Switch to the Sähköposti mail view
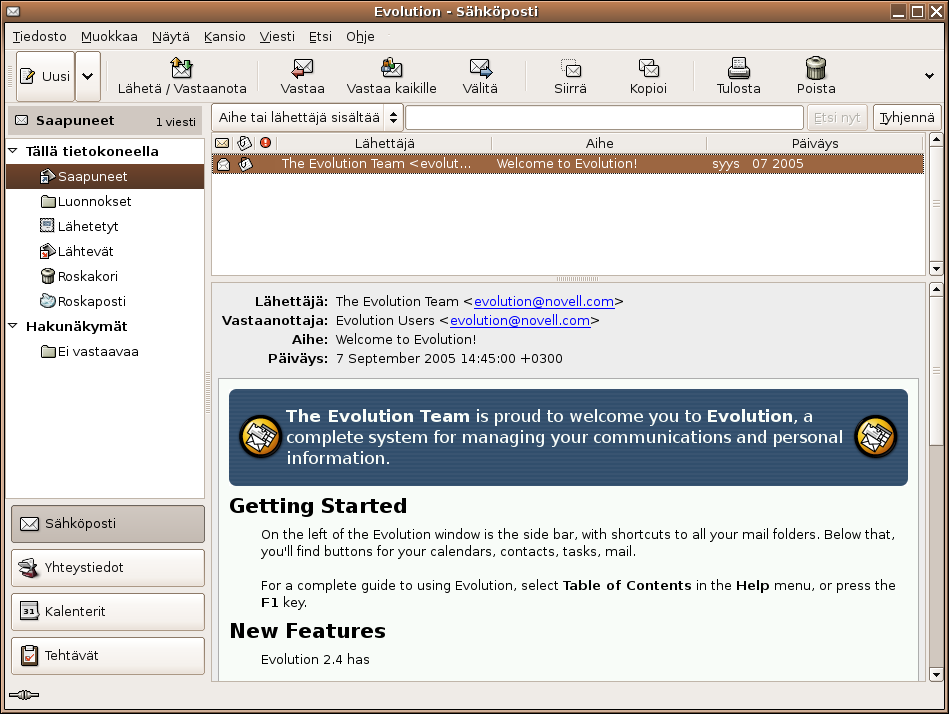The image size is (949, 714). [108, 523]
